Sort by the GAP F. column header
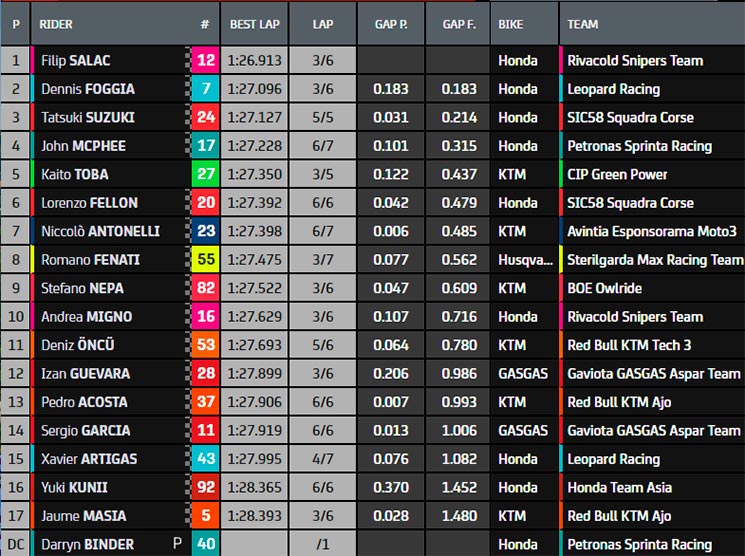The height and width of the screenshot is (556, 745). [x=458, y=24]
